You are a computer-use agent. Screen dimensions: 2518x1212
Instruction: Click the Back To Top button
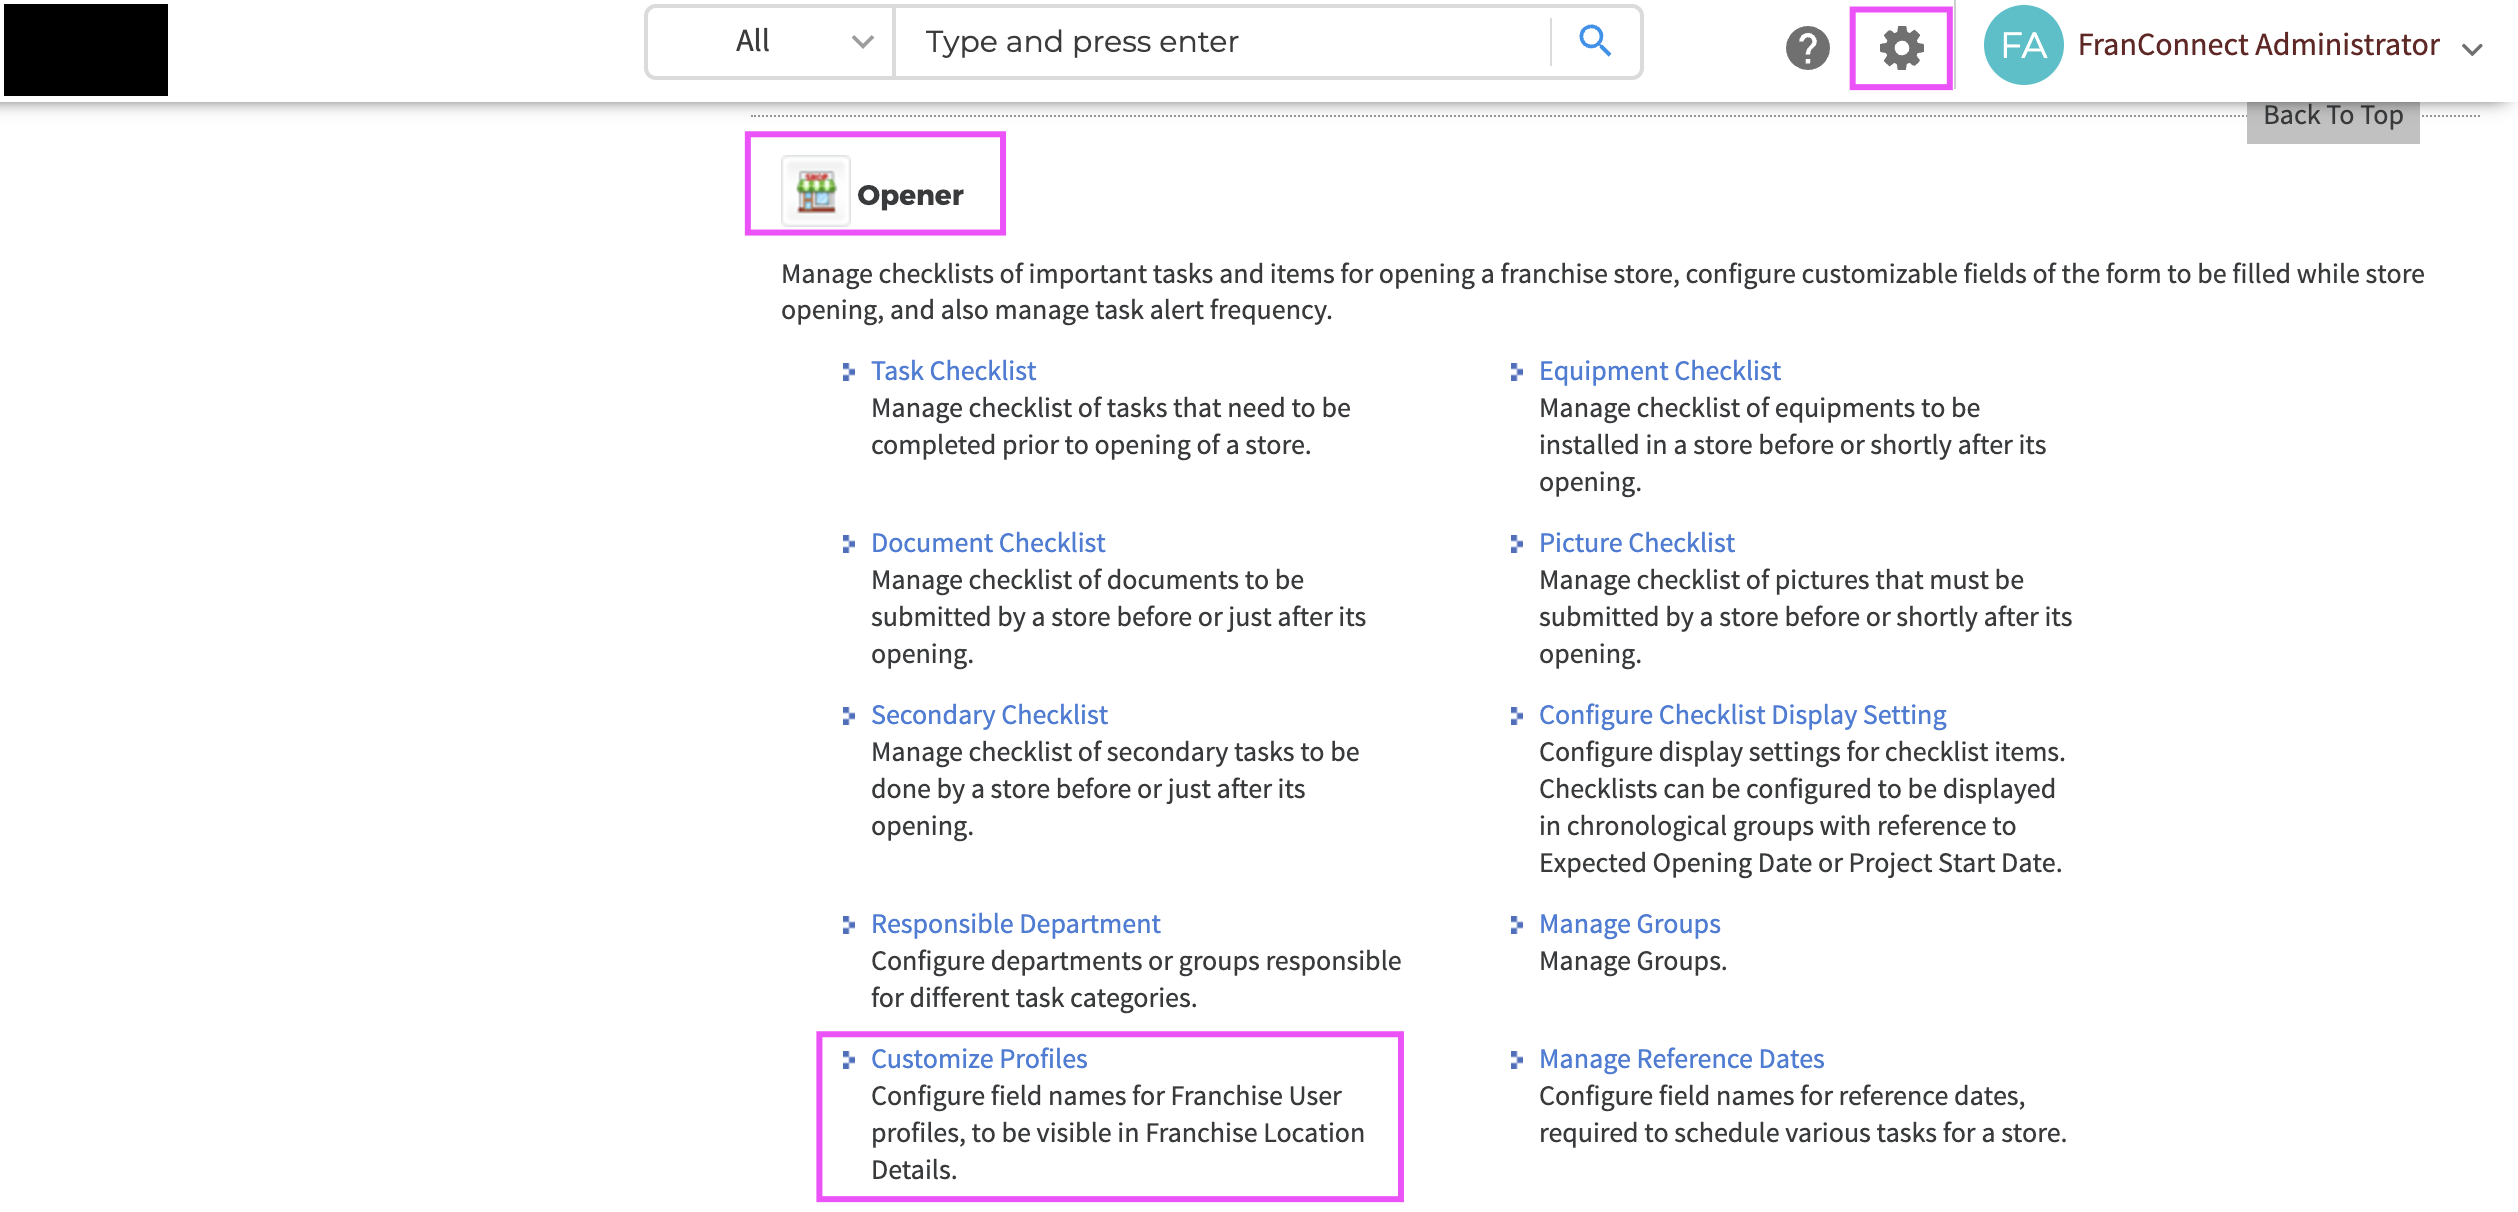[2332, 117]
